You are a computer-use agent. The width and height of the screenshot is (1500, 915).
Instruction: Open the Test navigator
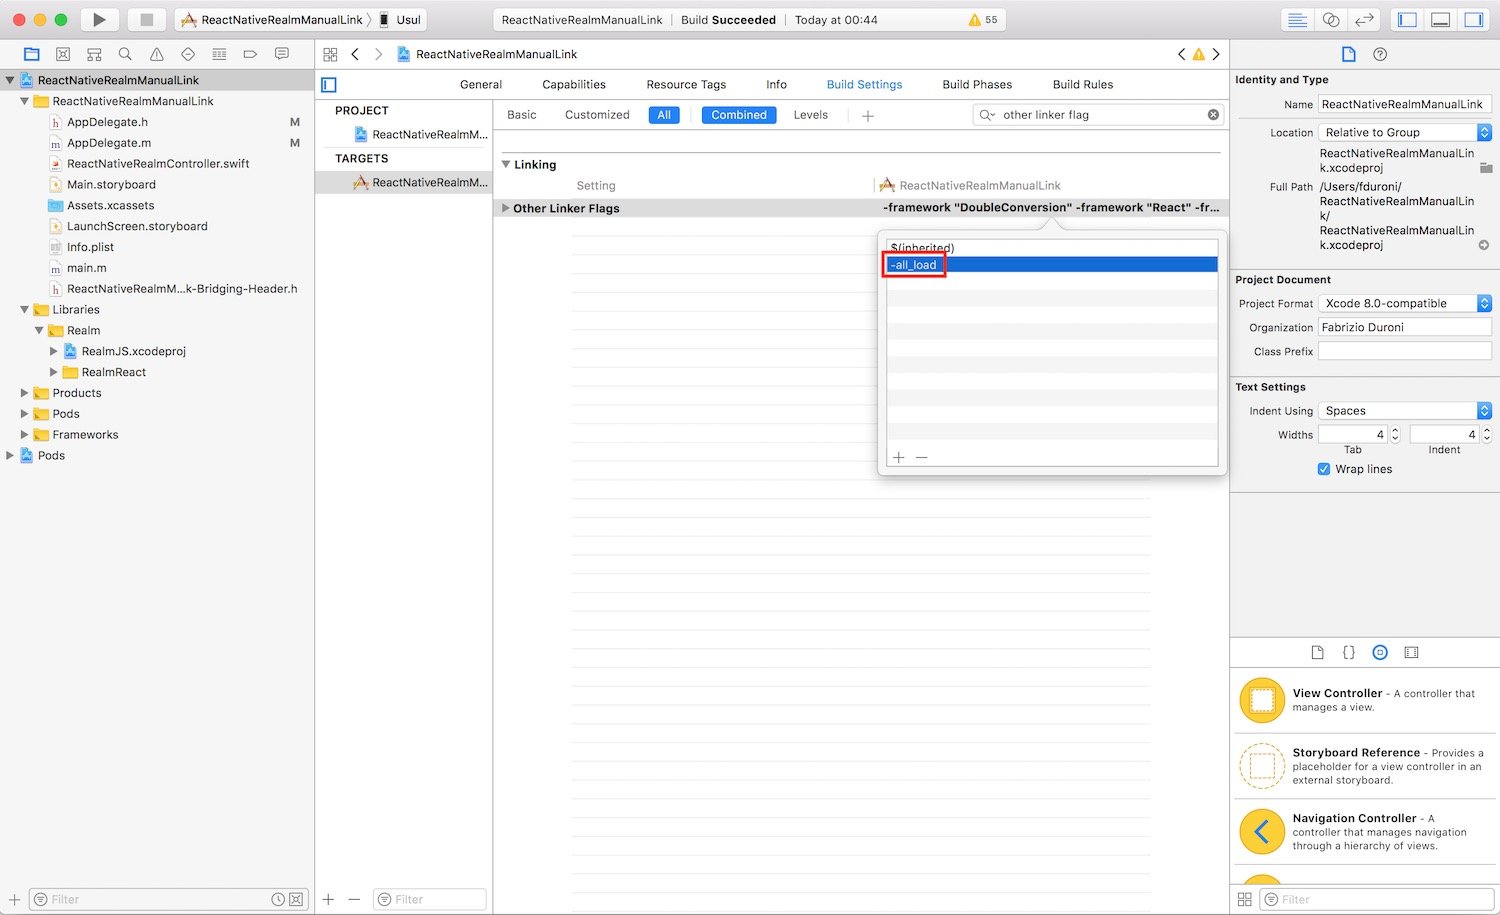point(188,54)
